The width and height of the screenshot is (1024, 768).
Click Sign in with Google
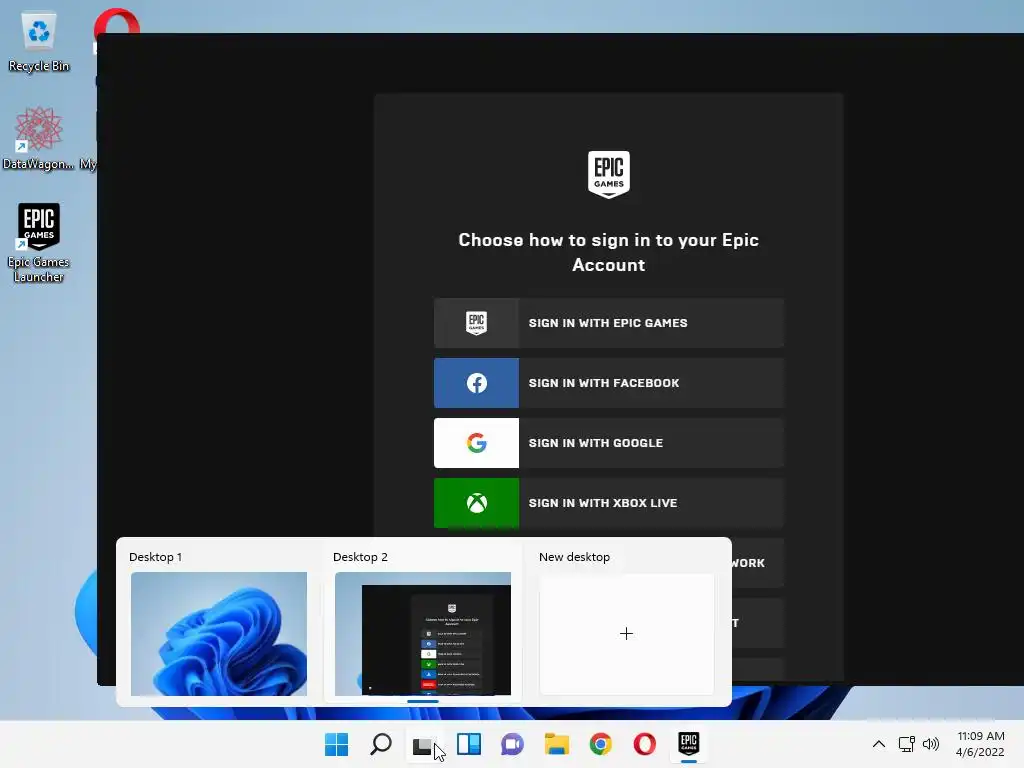pyautogui.click(x=609, y=443)
